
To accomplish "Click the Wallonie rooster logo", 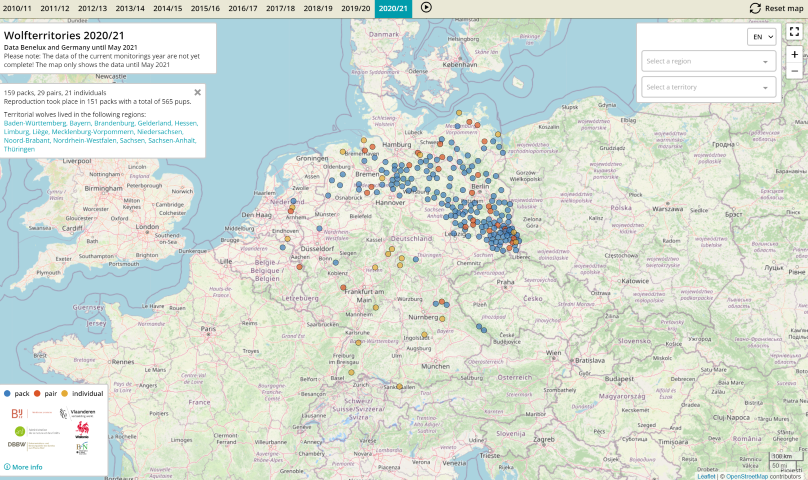I will pyautogui.click(x=82, y=430).
